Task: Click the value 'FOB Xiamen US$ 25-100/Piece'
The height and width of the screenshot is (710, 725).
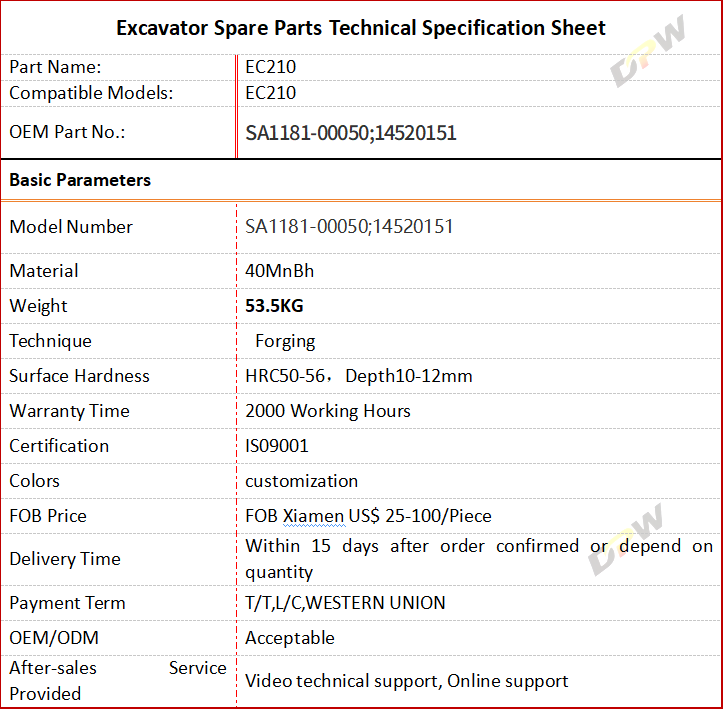Action: 368,516
